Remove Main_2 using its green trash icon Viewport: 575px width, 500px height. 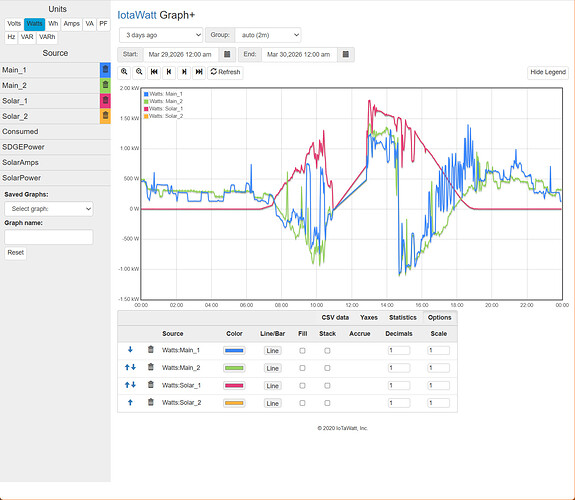pyautogui.click(x=105, y=85)
